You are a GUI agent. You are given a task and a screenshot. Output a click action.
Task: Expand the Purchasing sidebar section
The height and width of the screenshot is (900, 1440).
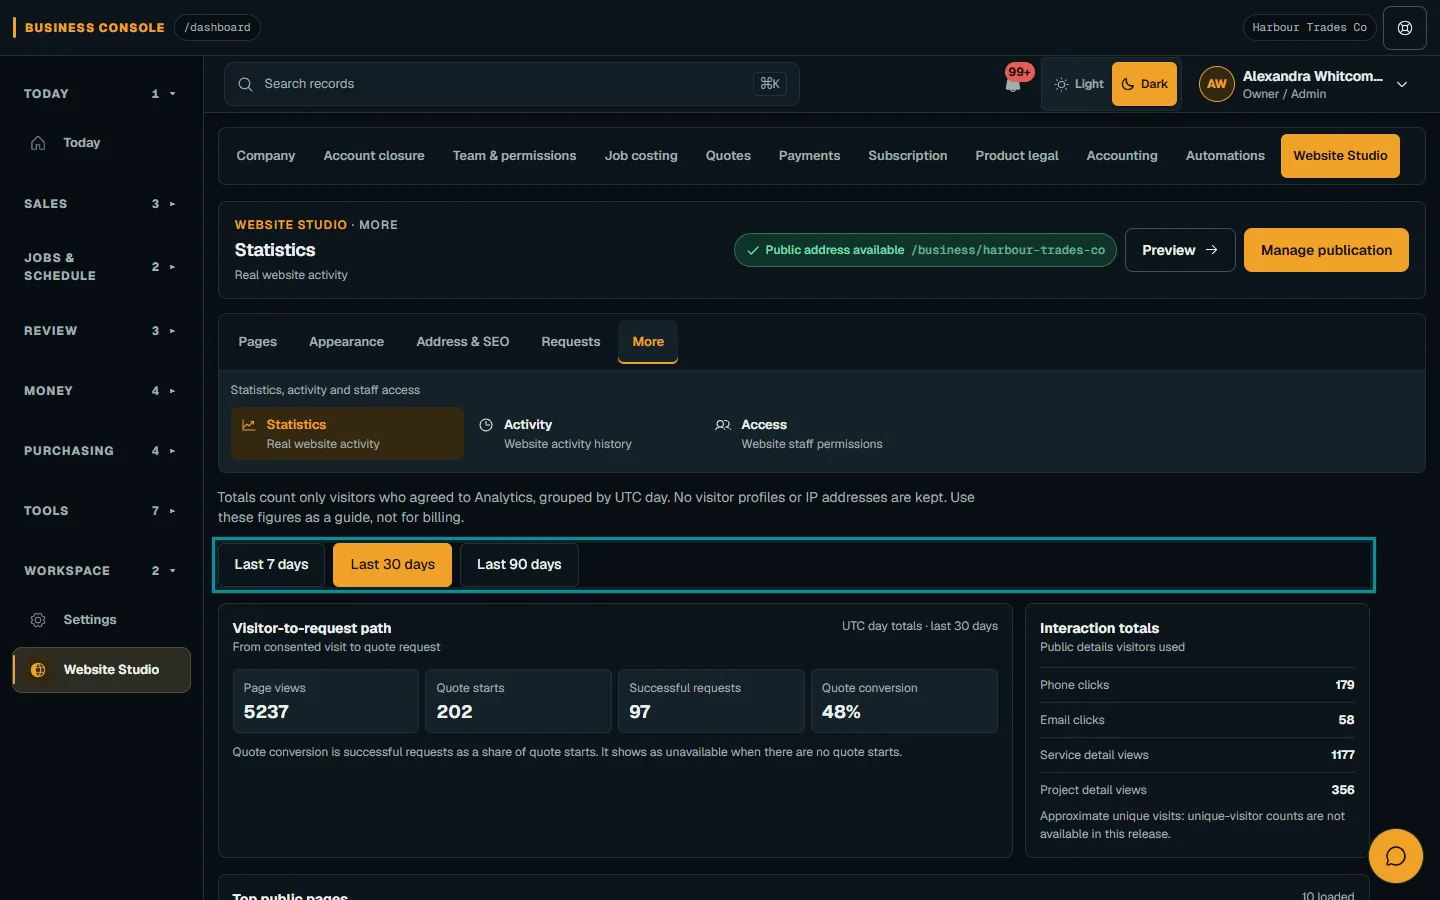[100, 451]
